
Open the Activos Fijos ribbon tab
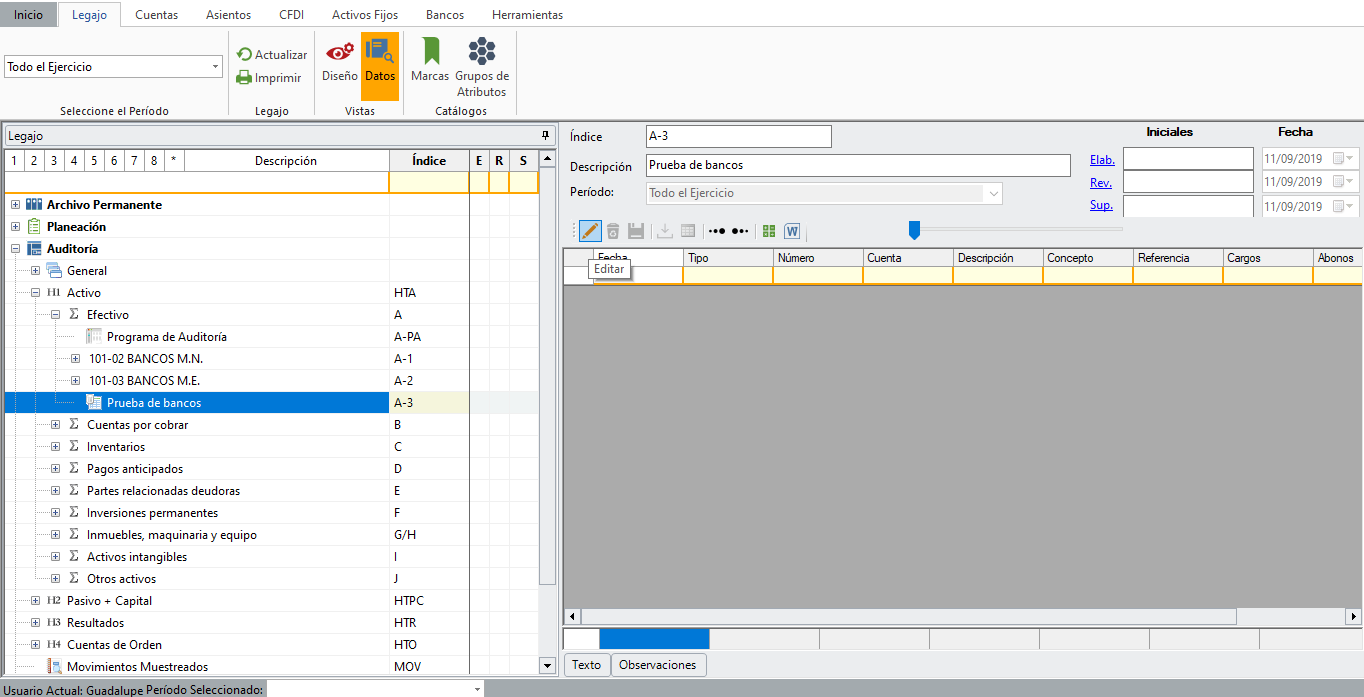[x=364, y=15]
